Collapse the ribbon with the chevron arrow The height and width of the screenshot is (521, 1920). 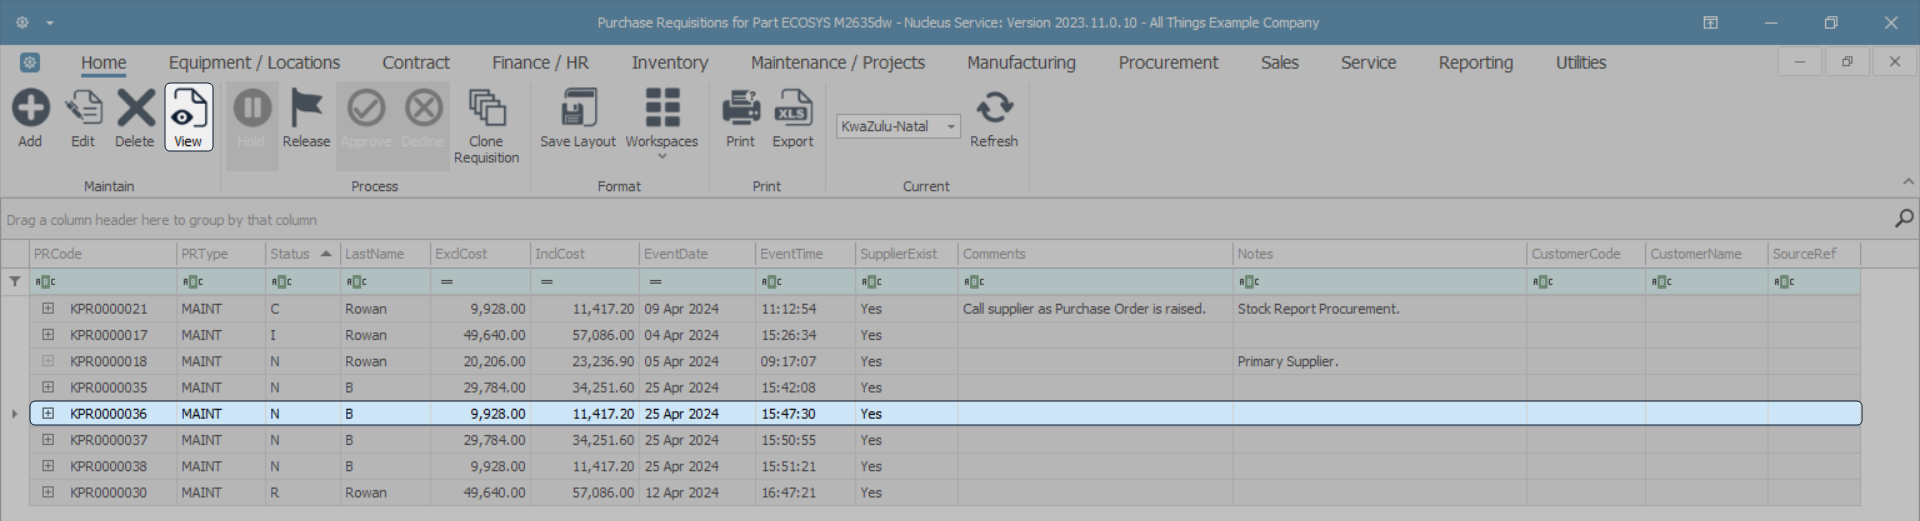point(1908,182)
